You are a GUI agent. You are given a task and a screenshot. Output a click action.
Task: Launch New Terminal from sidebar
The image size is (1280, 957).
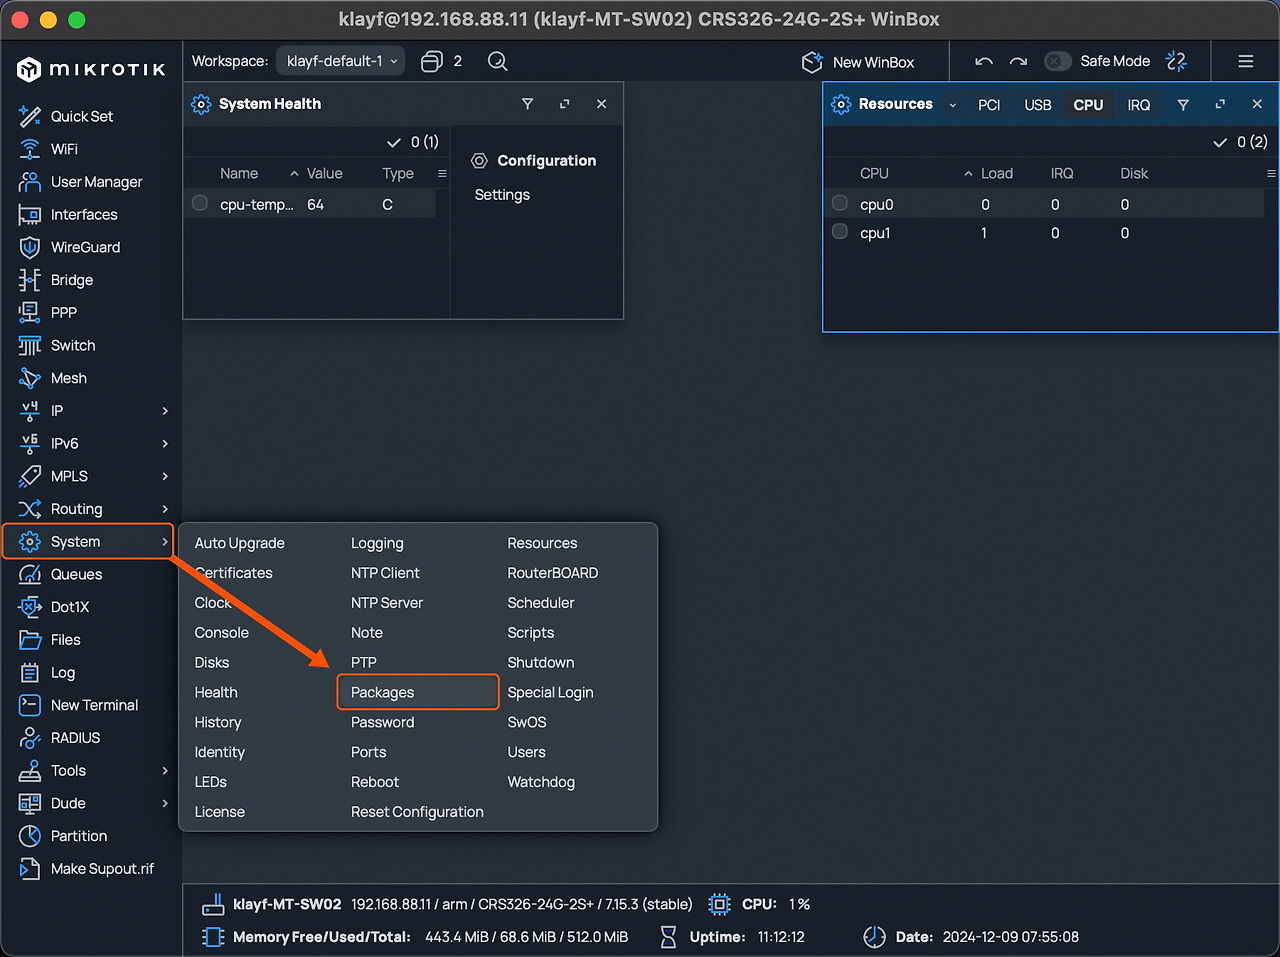click(94, 705)
